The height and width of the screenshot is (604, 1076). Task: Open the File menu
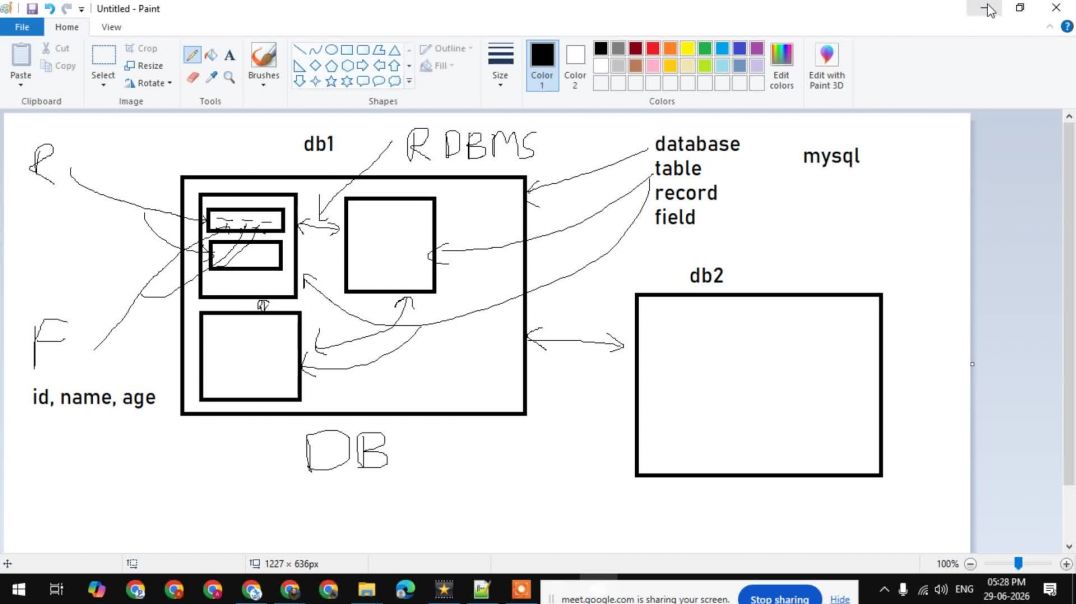[22, 27]
